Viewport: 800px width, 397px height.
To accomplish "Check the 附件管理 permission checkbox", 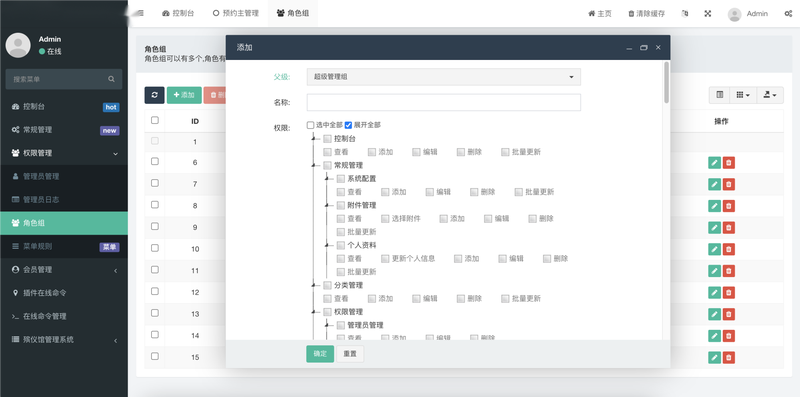I will (x=341, y=205).
